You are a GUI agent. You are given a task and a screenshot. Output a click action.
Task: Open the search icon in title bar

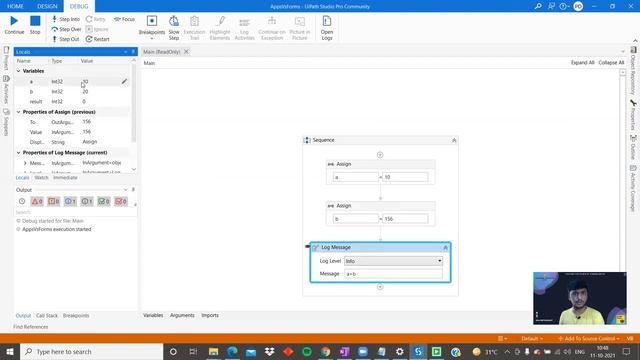(538, 6)
